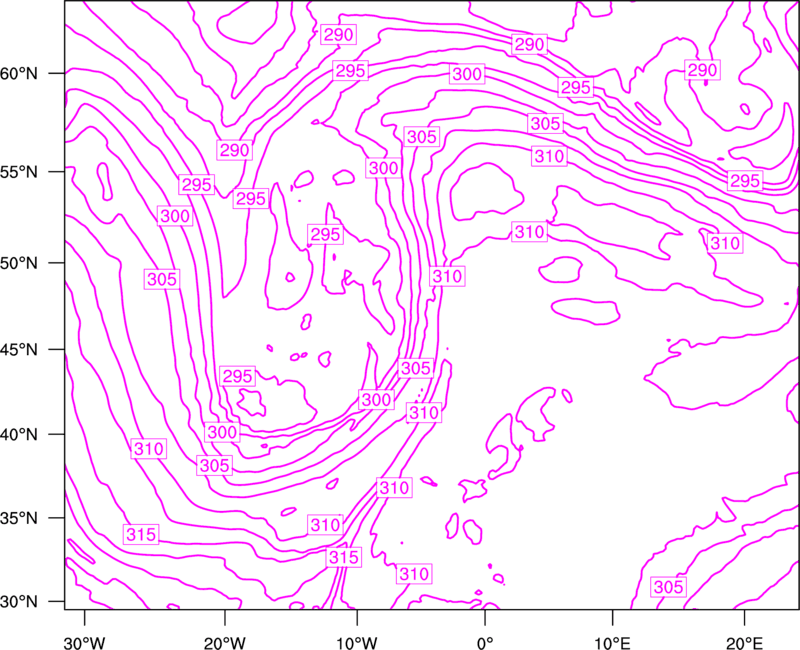Viewport: 800px width, 650px height.
Task: Select the 0° longitude axis label
Action: [485, 642]
